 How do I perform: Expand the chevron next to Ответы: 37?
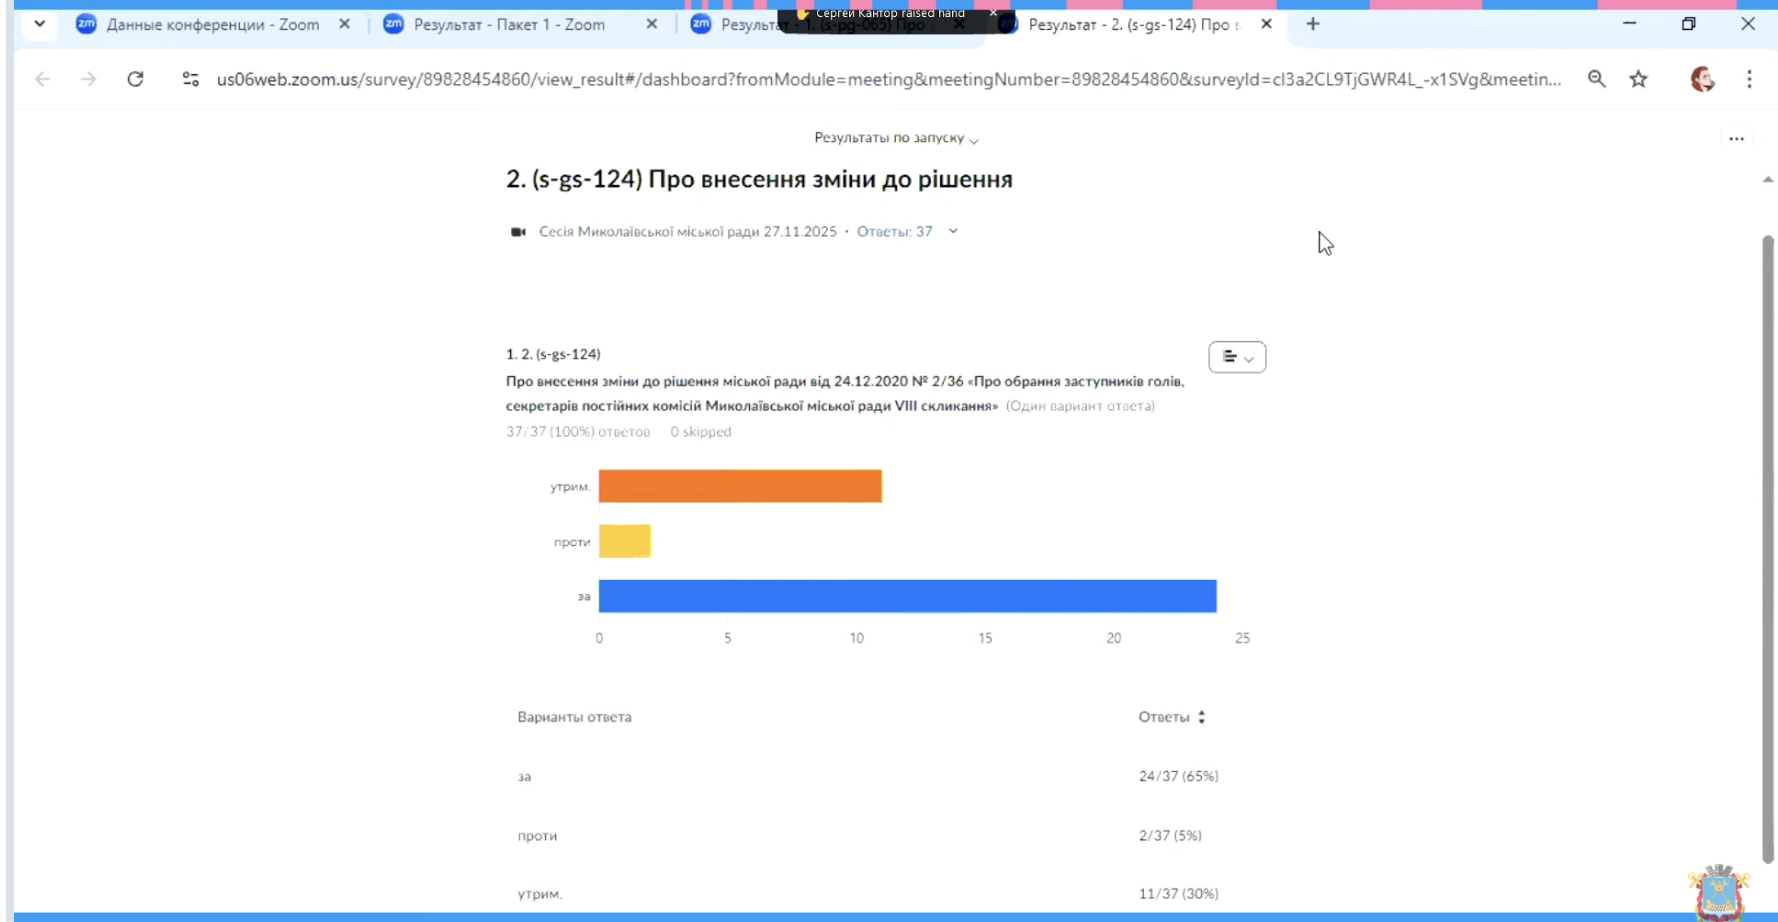coord(953,231)
